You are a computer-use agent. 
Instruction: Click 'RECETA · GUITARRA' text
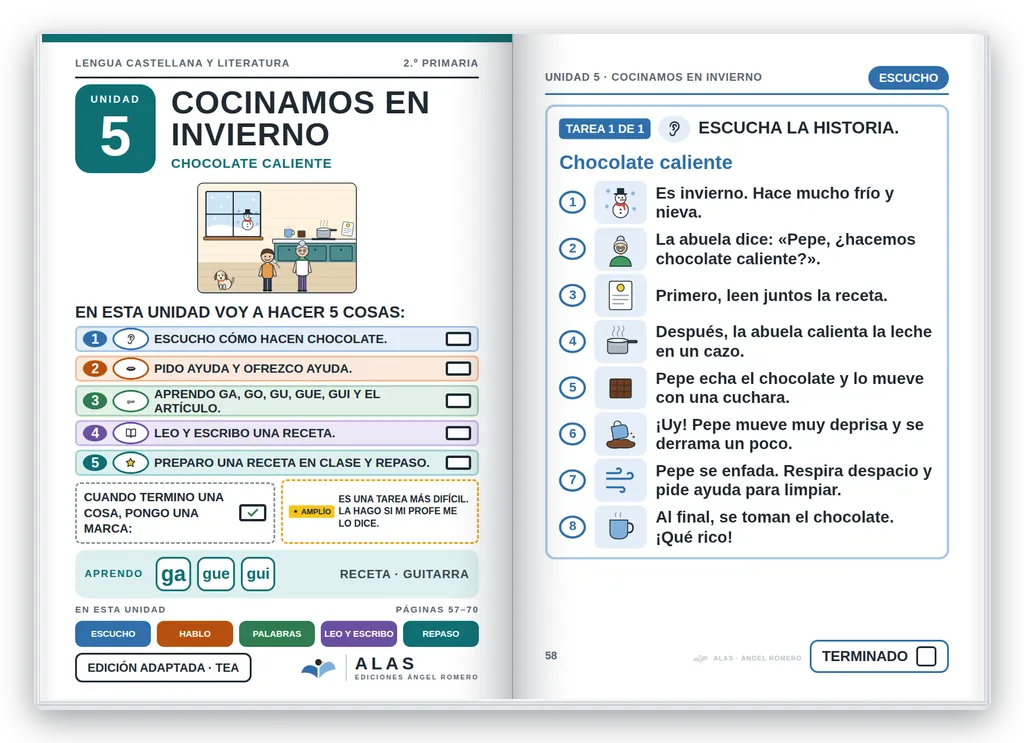tap(404, 574)
